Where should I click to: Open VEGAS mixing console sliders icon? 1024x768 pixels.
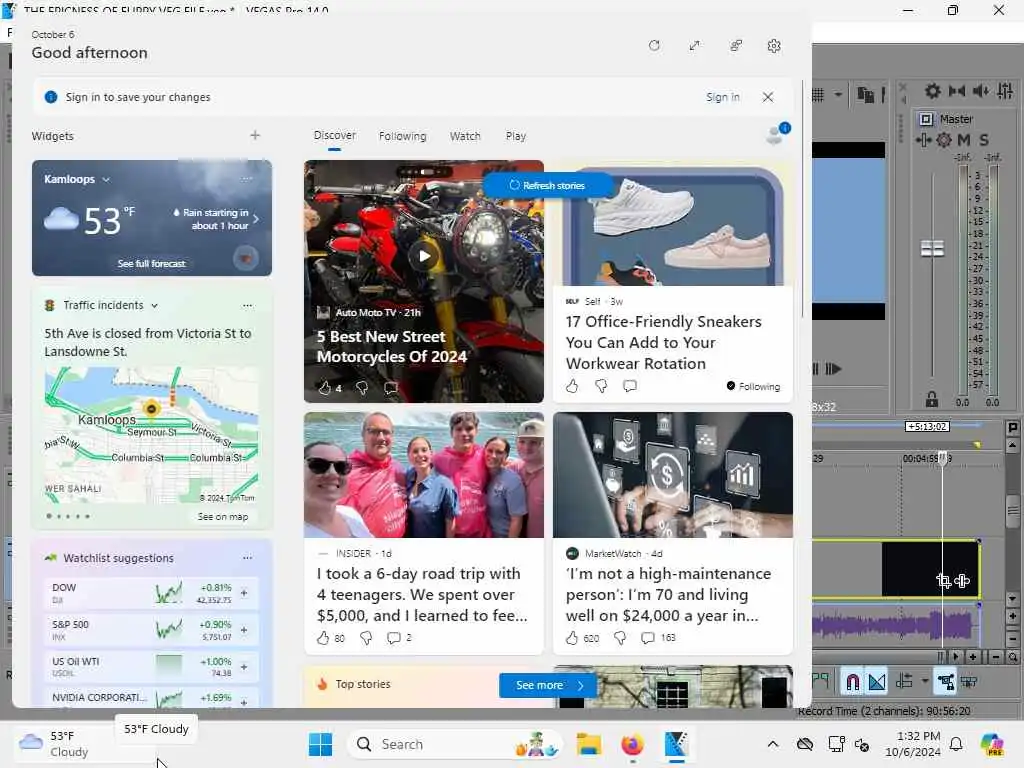pos(1006,91)
